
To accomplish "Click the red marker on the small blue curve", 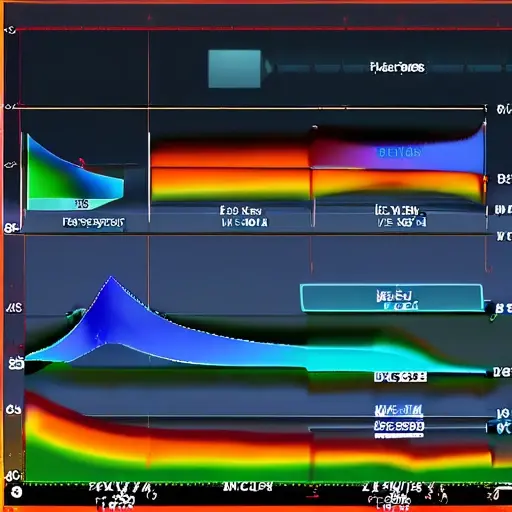I will [81, 163].
